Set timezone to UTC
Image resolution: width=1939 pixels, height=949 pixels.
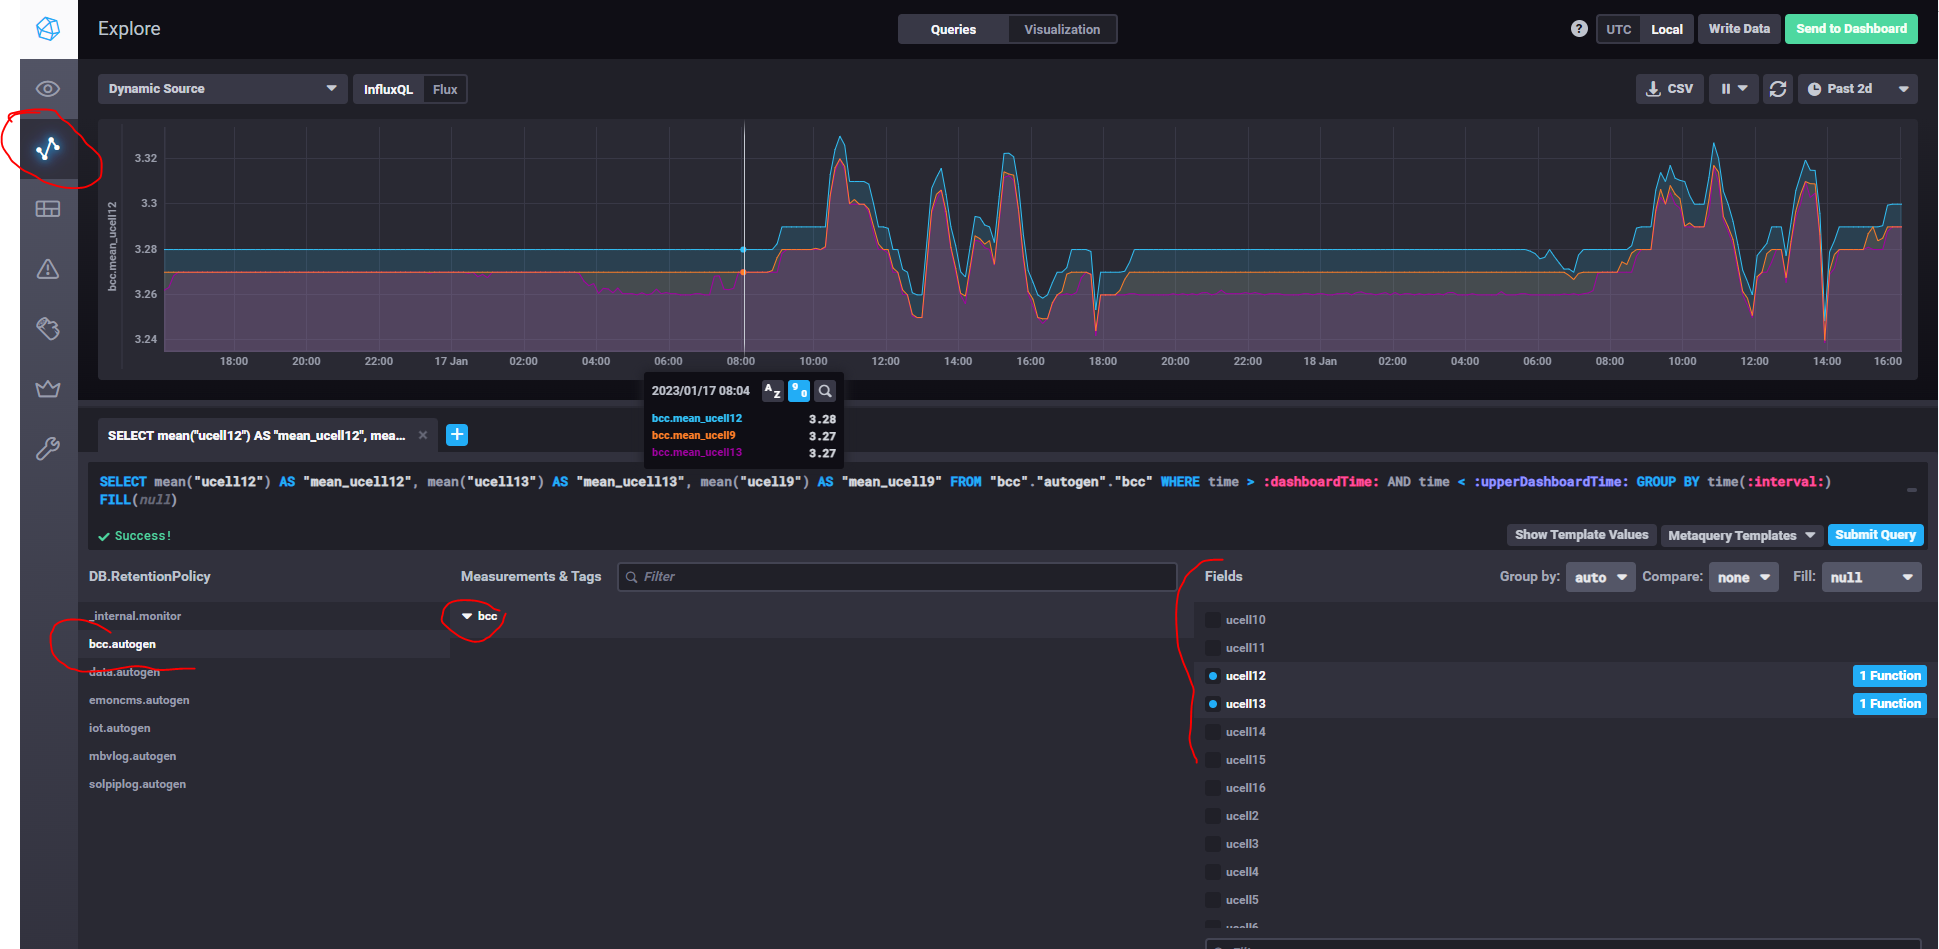point(1619,29)
